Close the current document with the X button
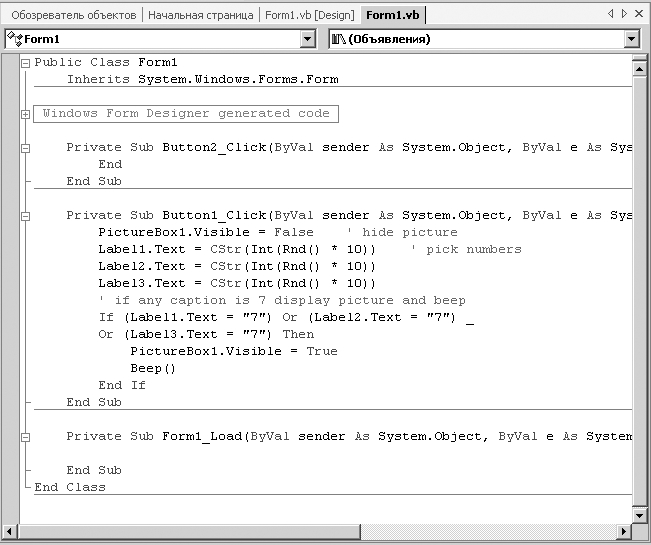The height and width of the screenshot is (545, 651). point(639,14)
